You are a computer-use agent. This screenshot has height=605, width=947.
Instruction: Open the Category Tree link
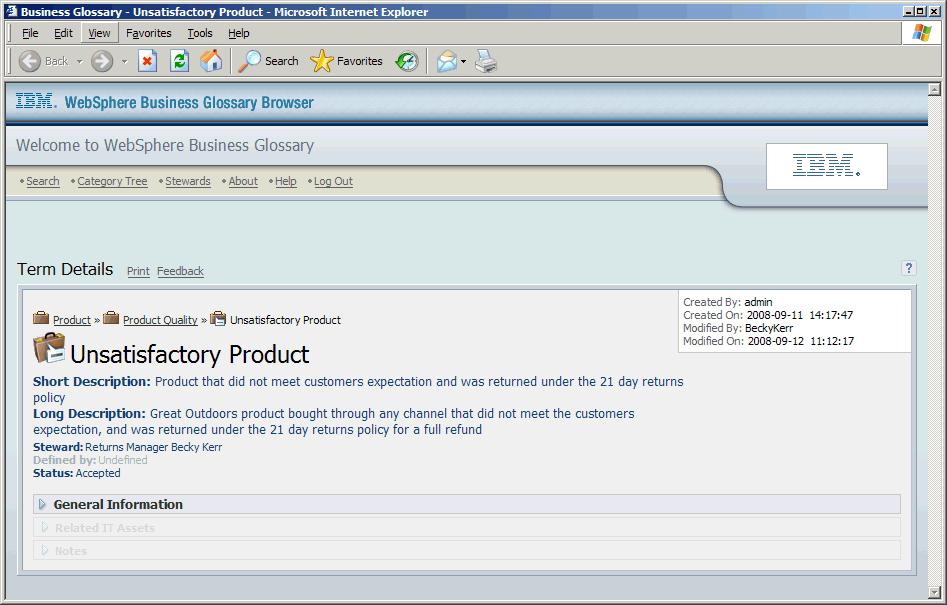point(112,181)
